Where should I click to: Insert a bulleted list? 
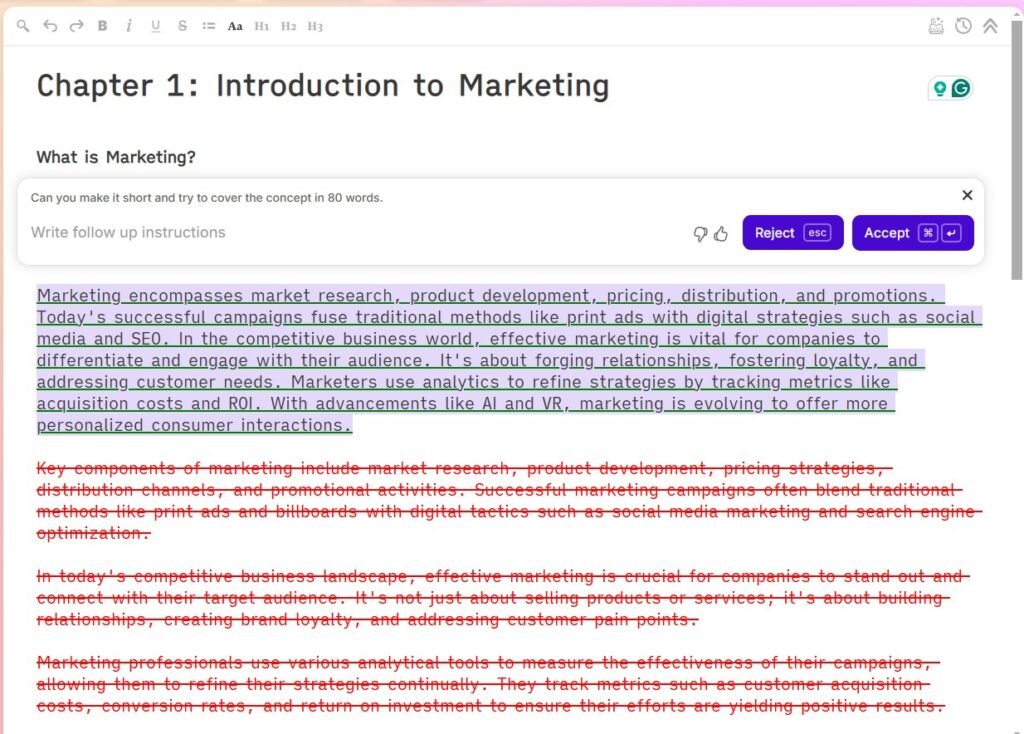(209, 26)
